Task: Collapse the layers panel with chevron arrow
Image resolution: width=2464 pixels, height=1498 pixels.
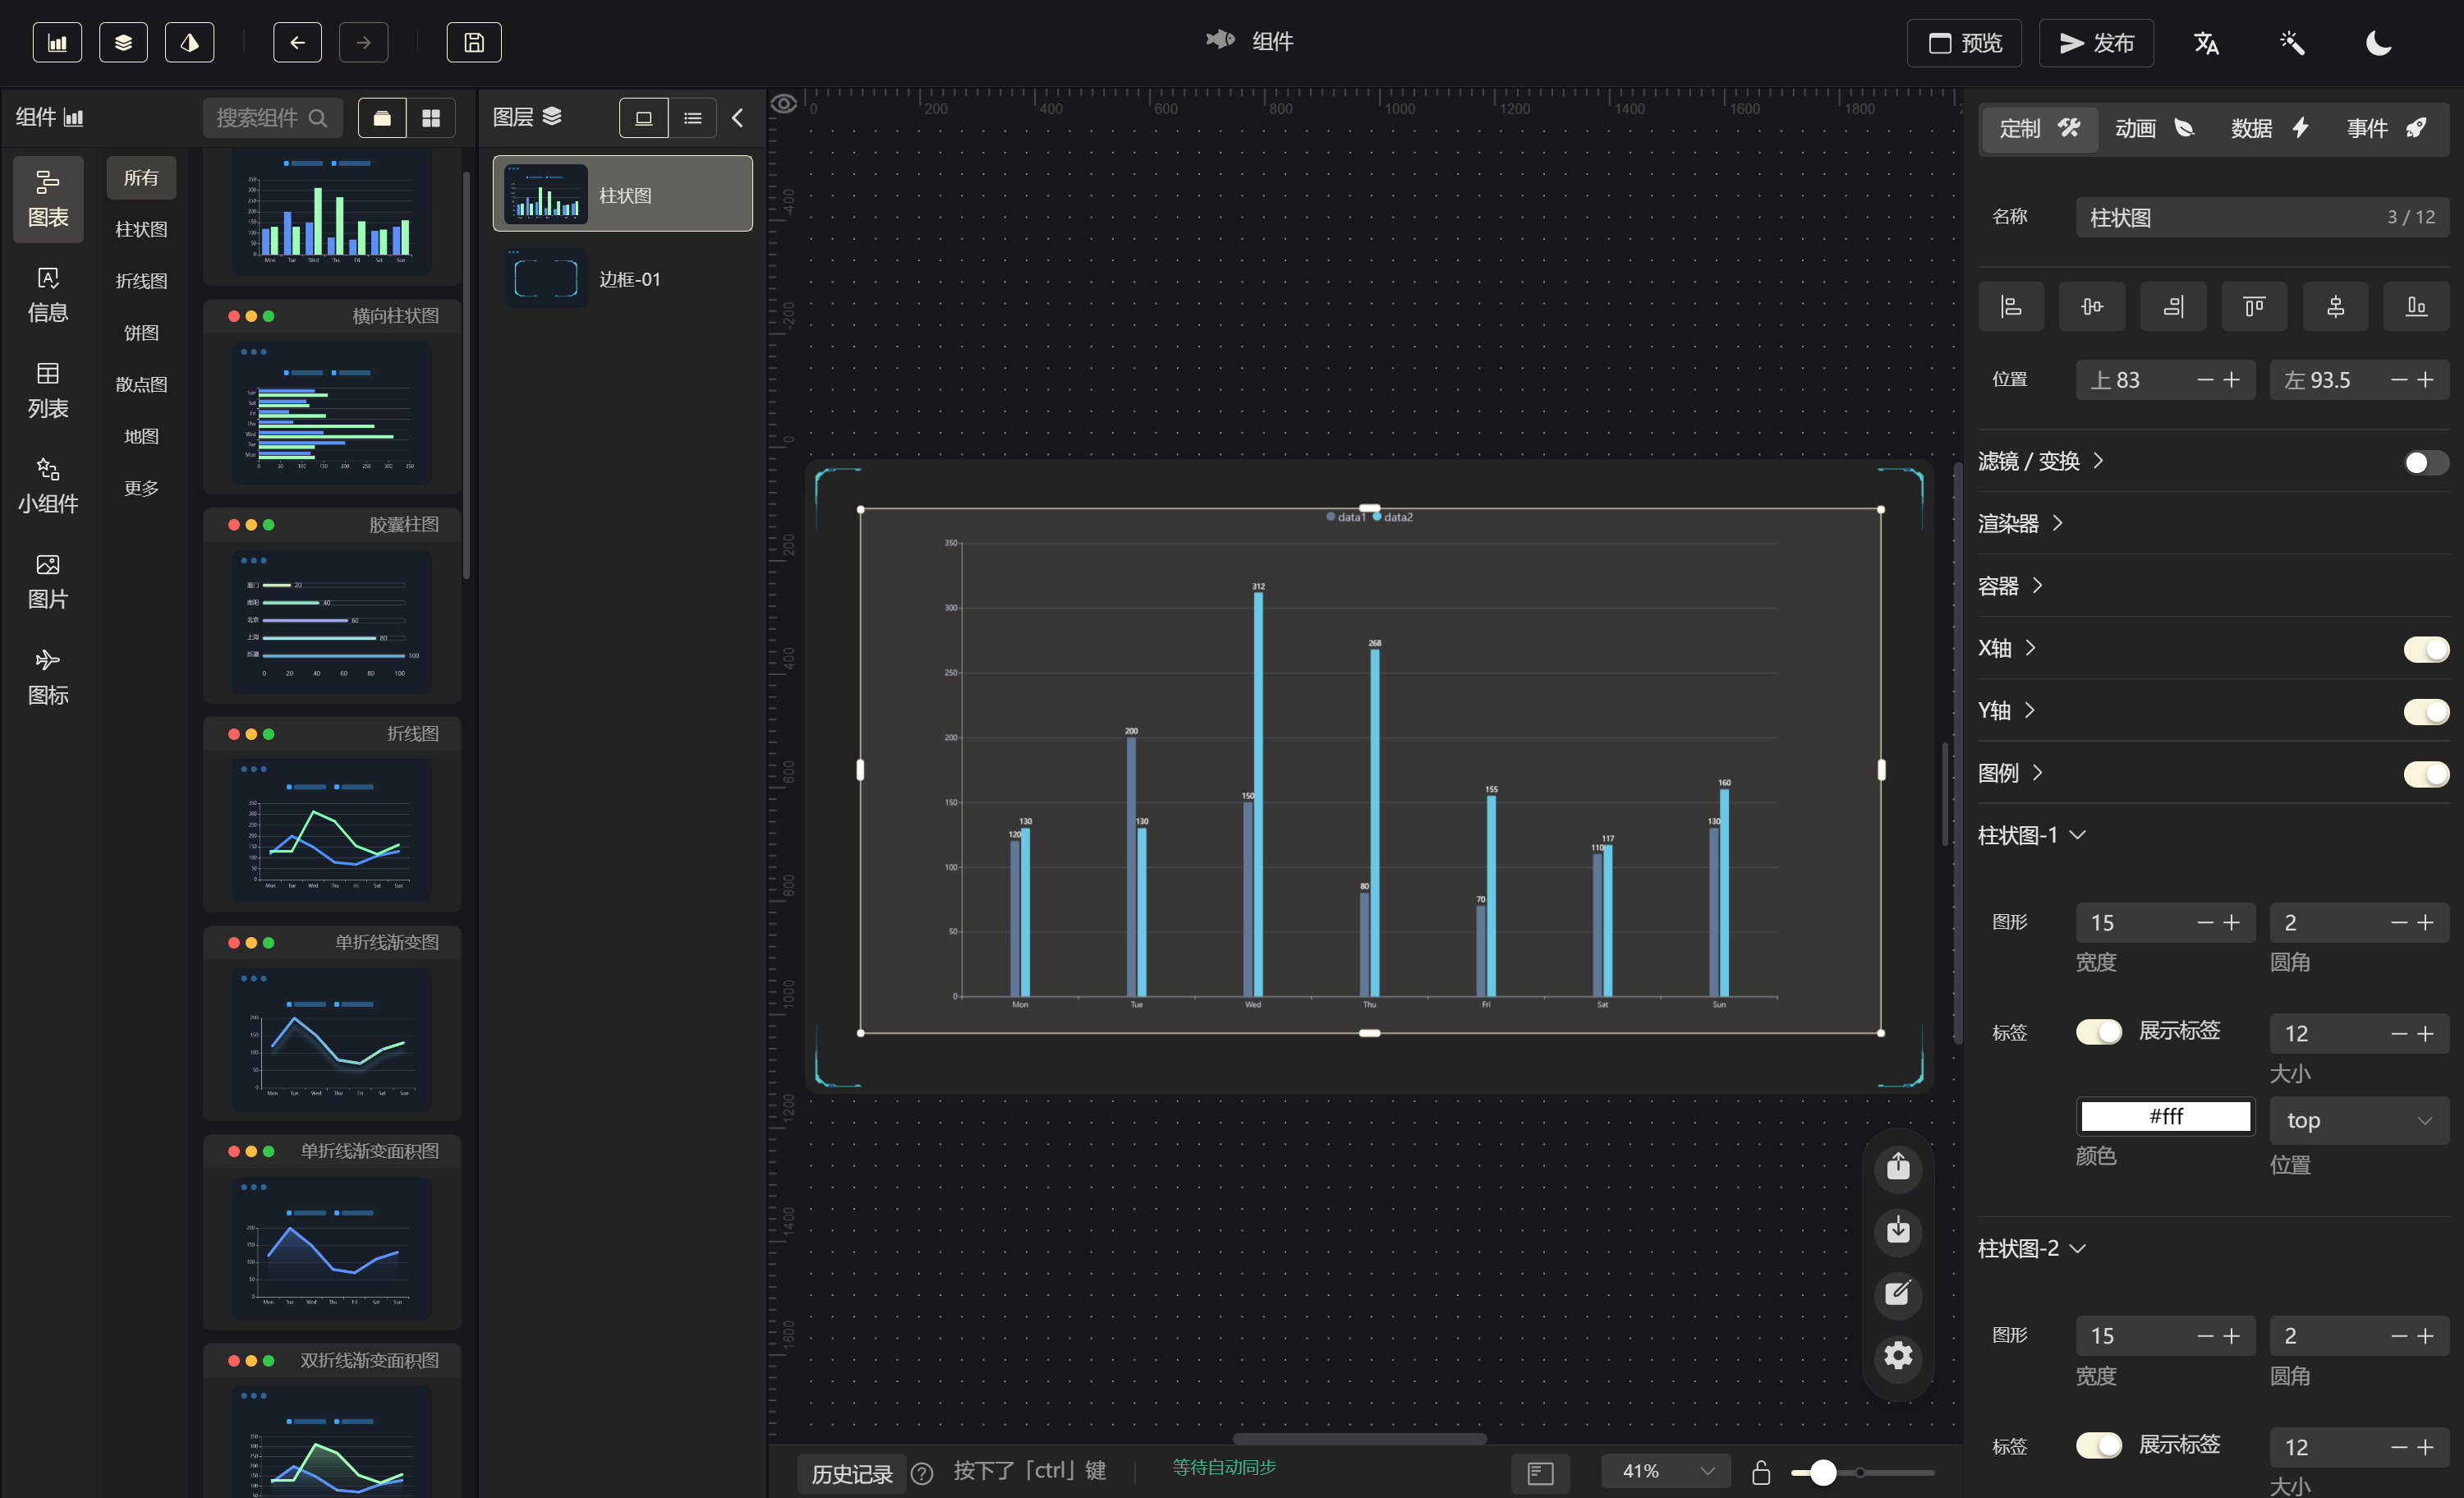Action: [738, 118]
